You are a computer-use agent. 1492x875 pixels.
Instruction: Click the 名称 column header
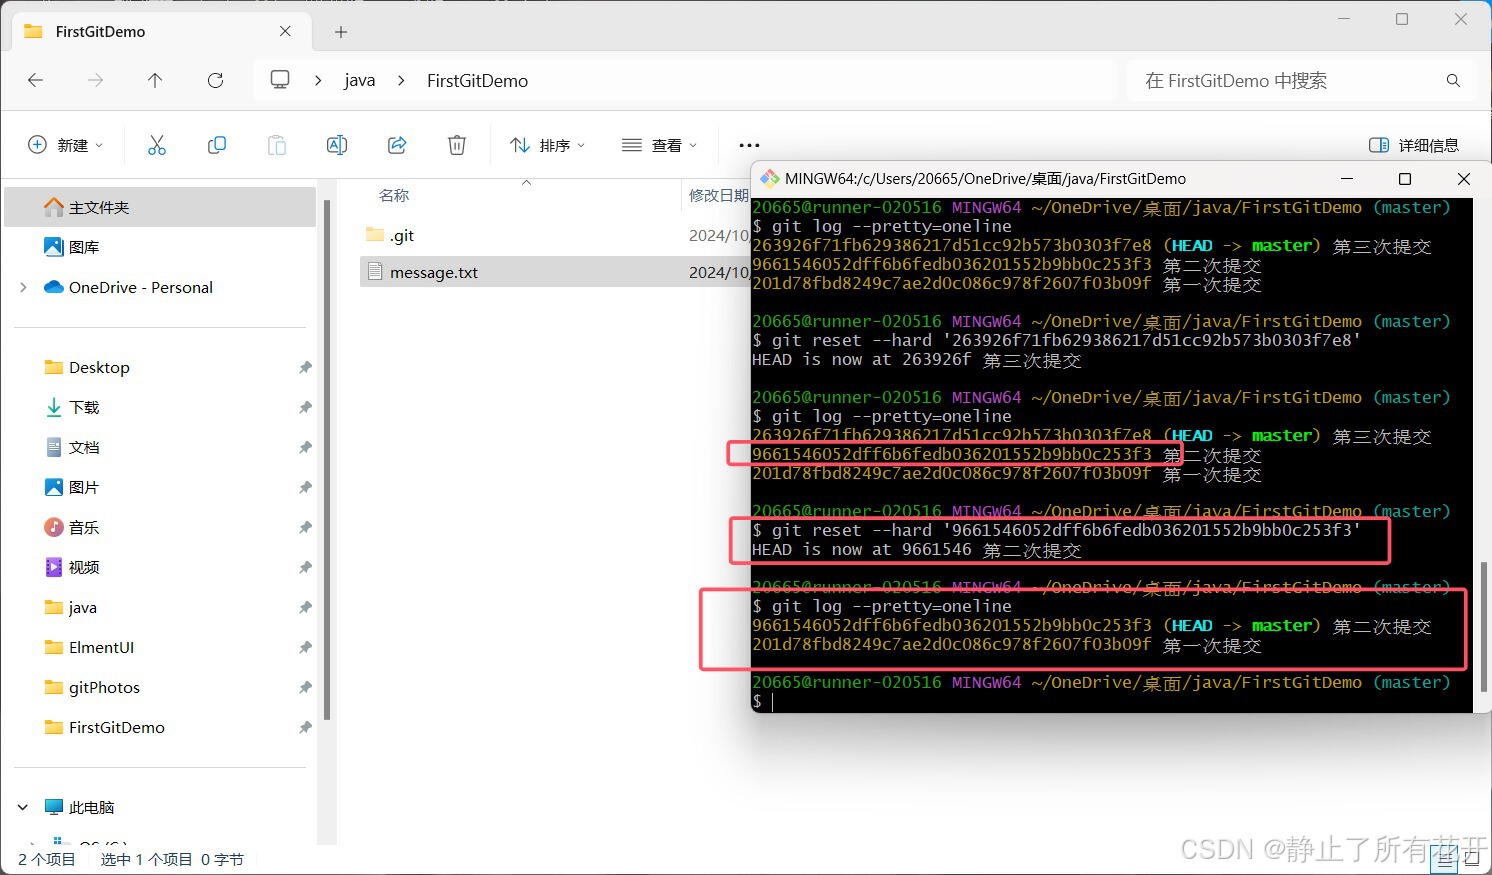pyautogui.click(x=394, y=195)
